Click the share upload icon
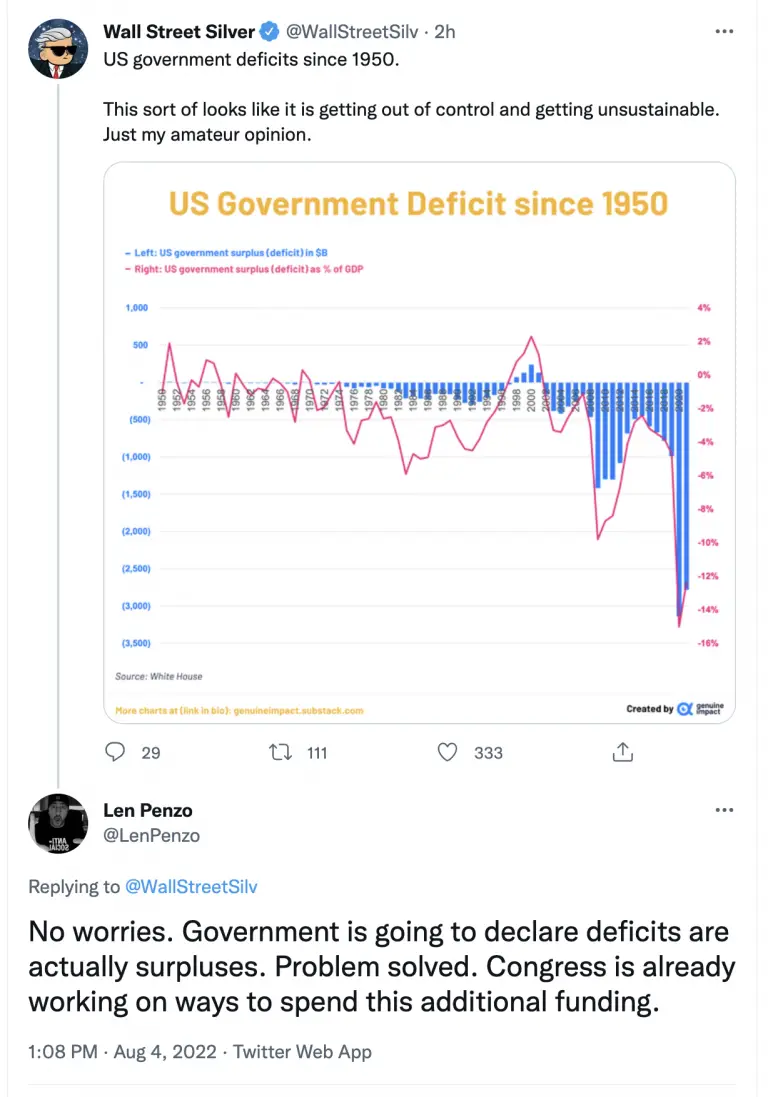This screenshot has width=768, height=1097. pyautogui.click(x=623, y=752)
